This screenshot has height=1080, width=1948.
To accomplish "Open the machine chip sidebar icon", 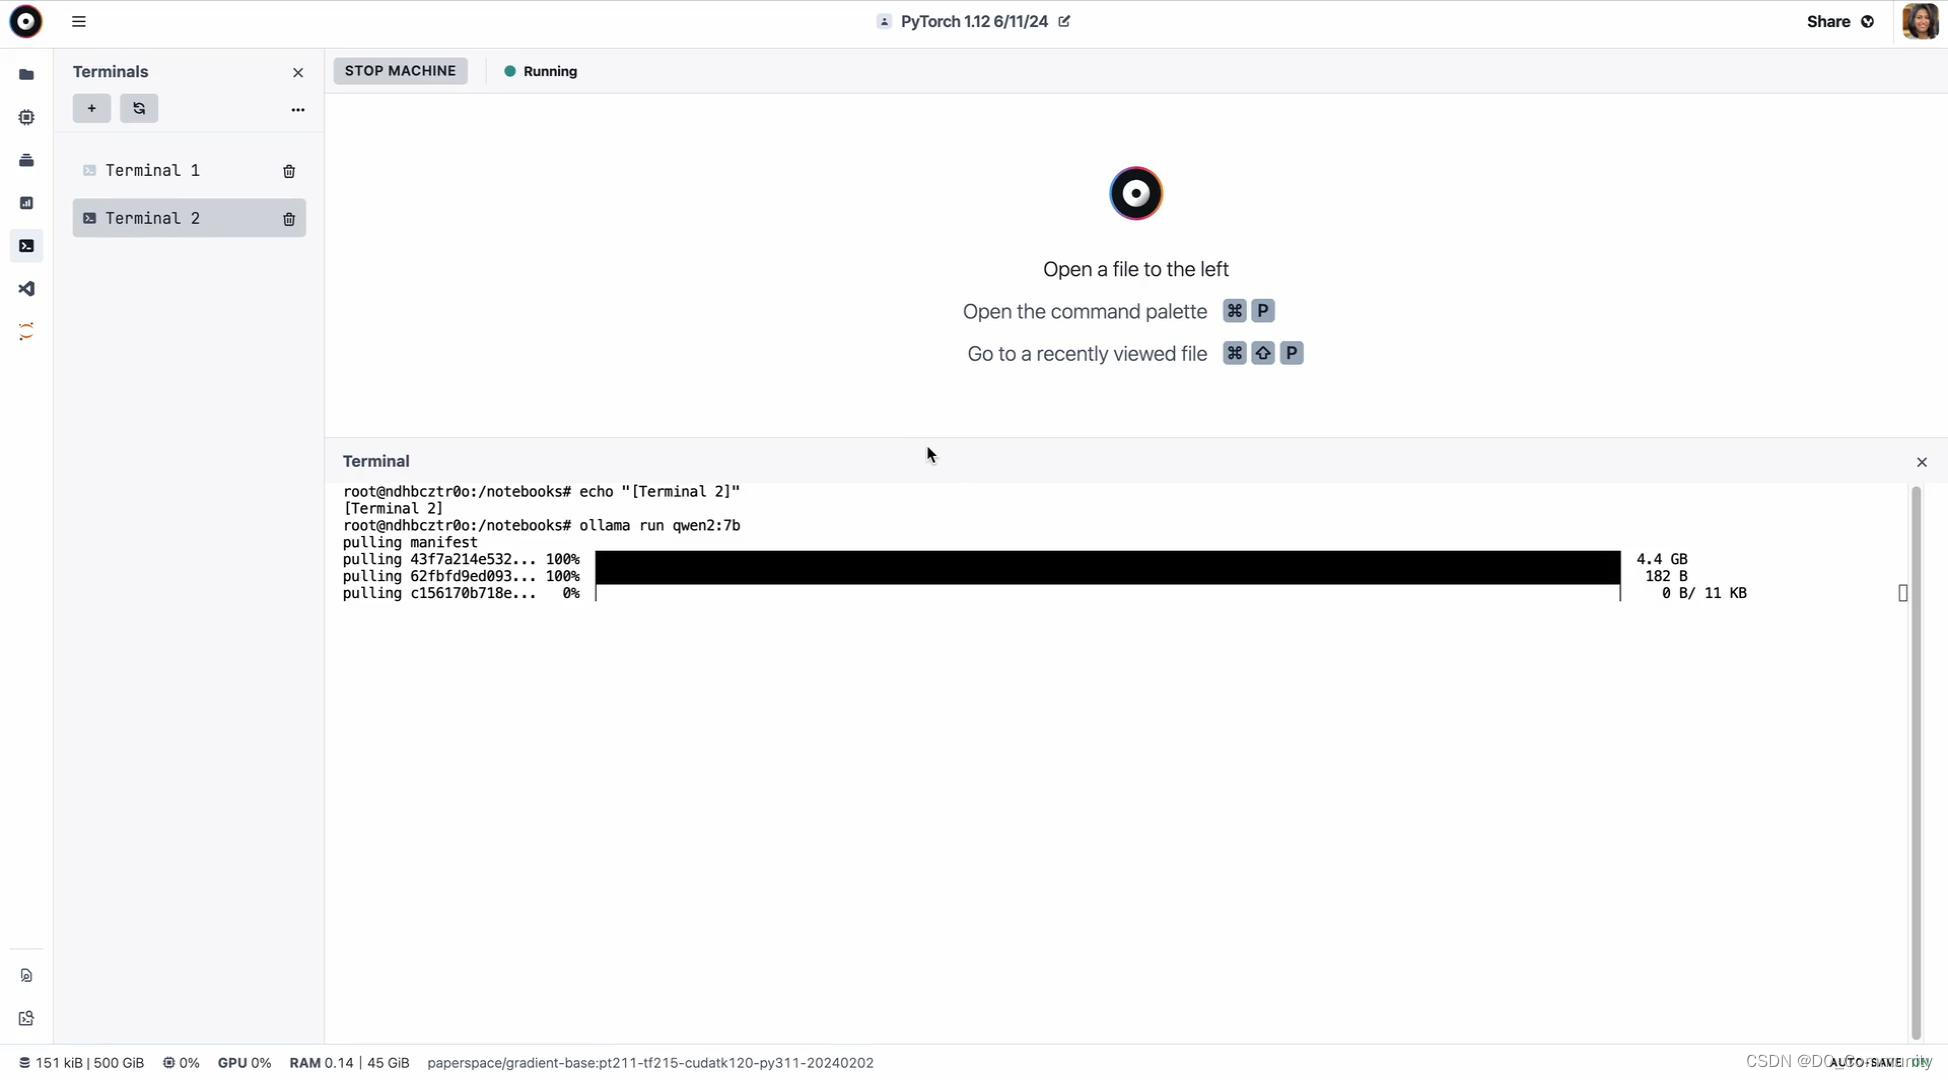I will click(26, 118).
